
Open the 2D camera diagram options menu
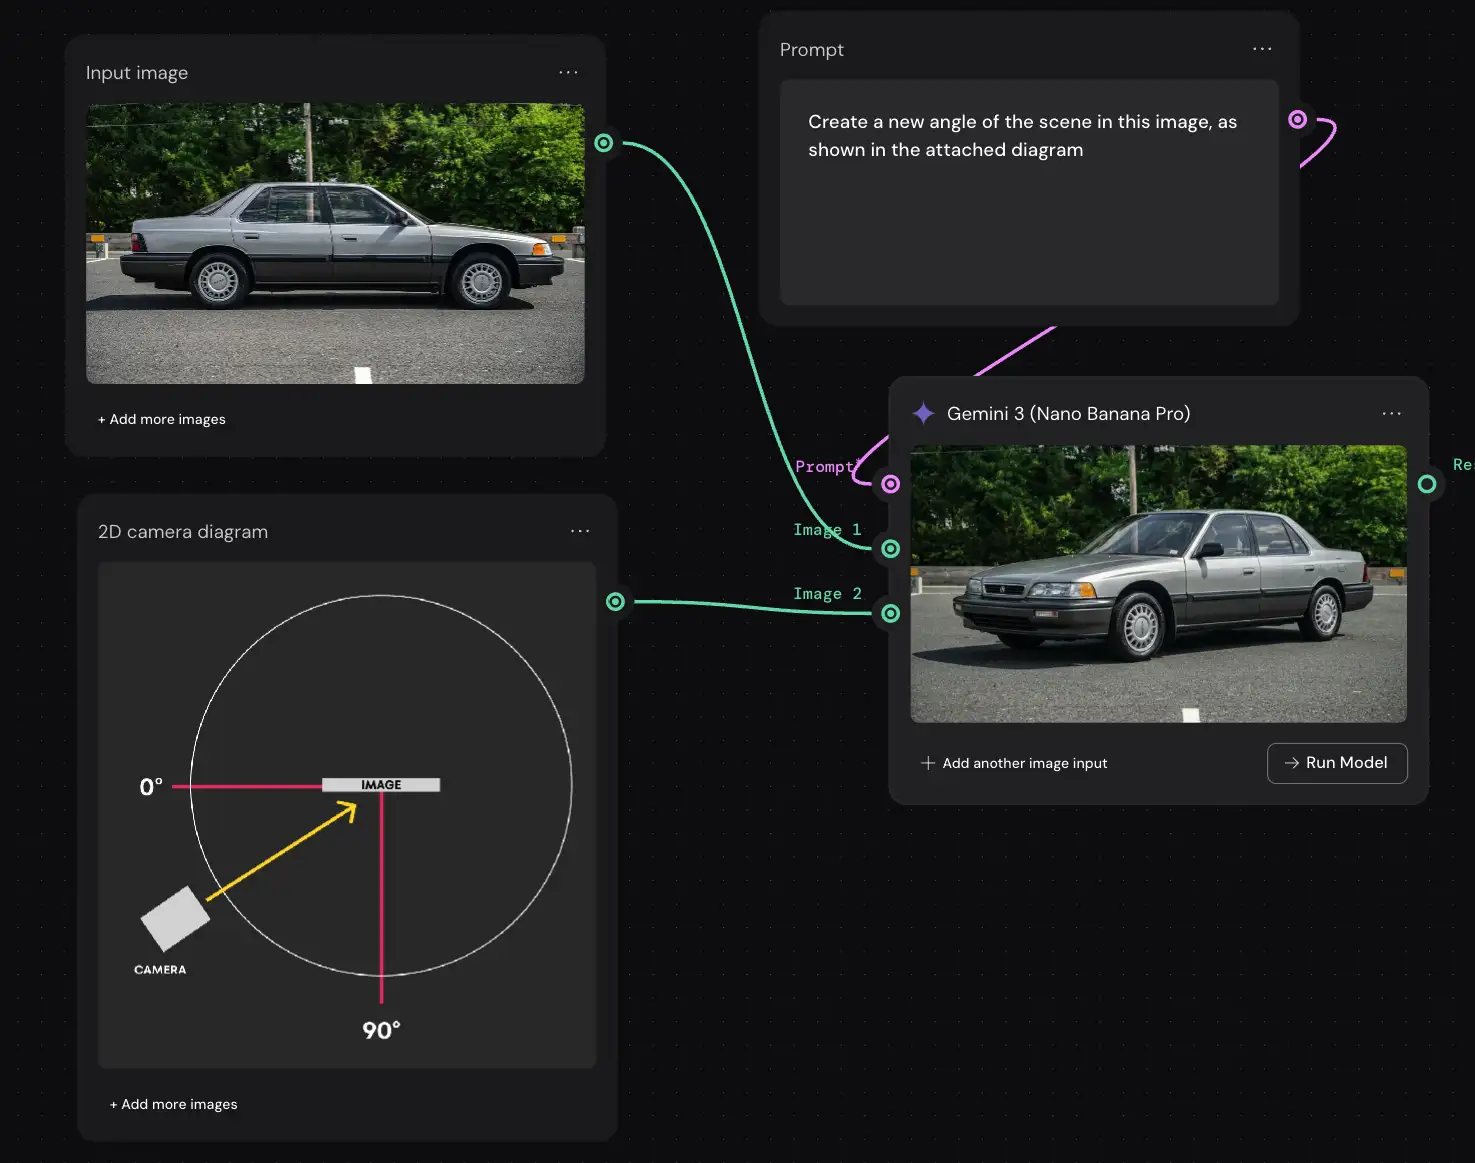click(580, 531)
